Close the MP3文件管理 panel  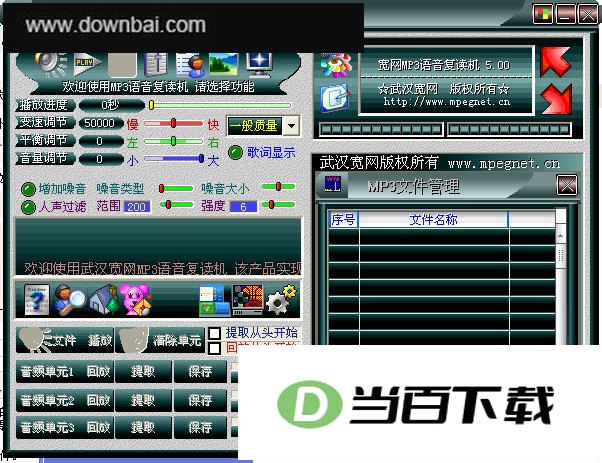coord(567,185)
